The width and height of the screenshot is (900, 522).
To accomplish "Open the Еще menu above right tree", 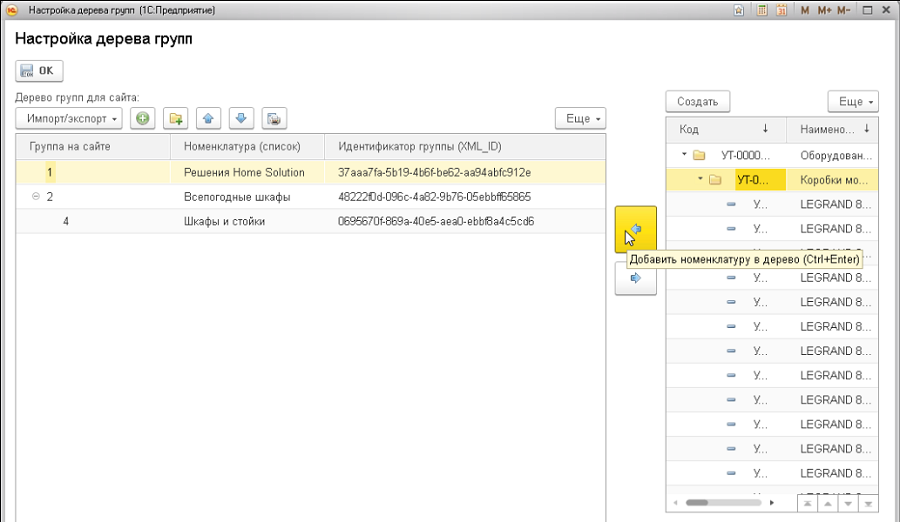I will click(x=854, y=102).
